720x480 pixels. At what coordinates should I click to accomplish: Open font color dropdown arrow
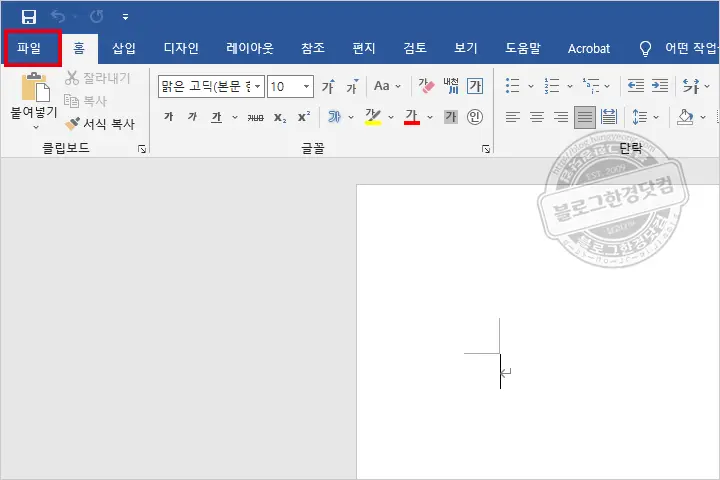[430, 118]
